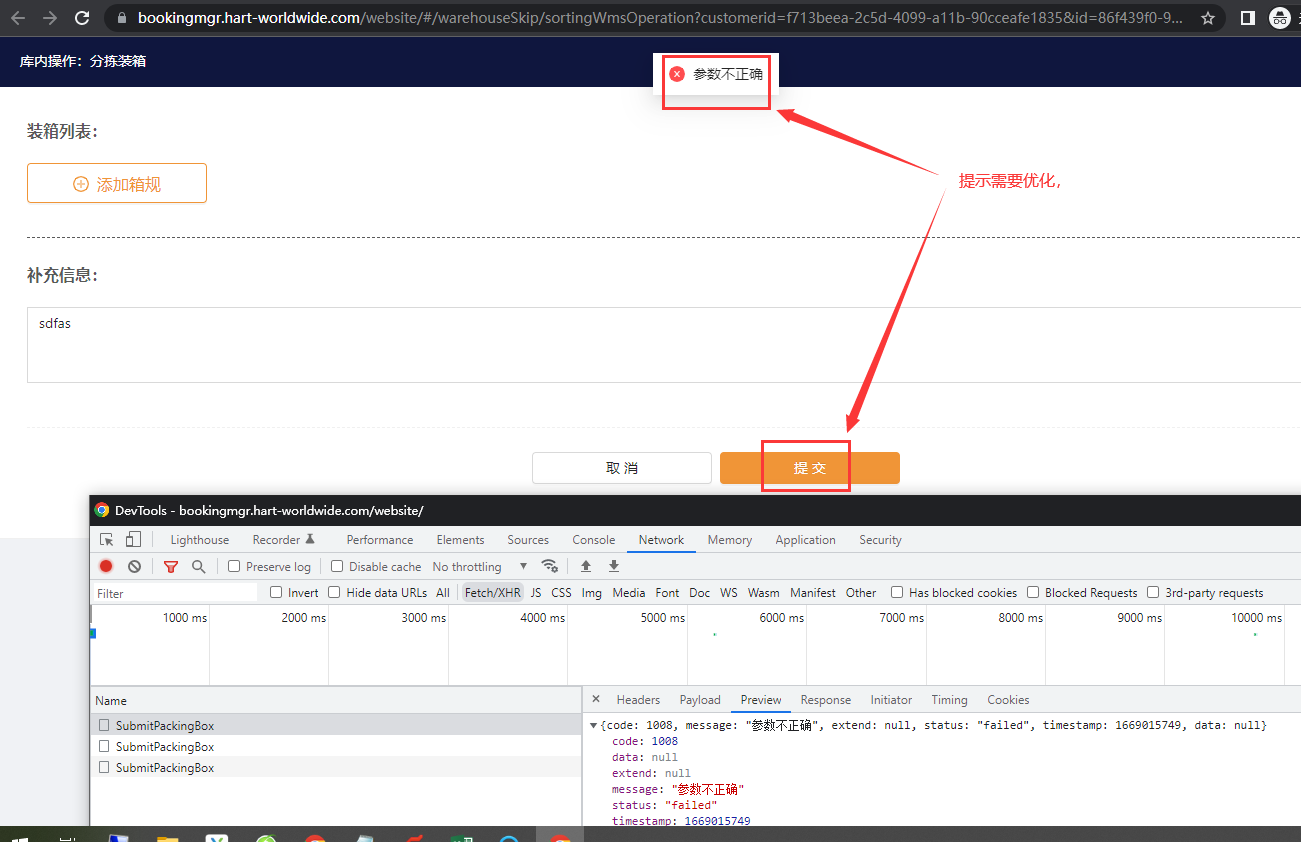
Task: Tick the Hide data URLs checkbox
Action: point(334,592)
